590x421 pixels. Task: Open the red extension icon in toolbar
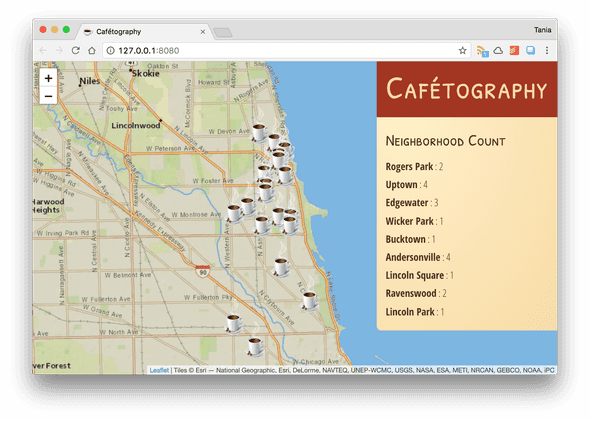514,50
